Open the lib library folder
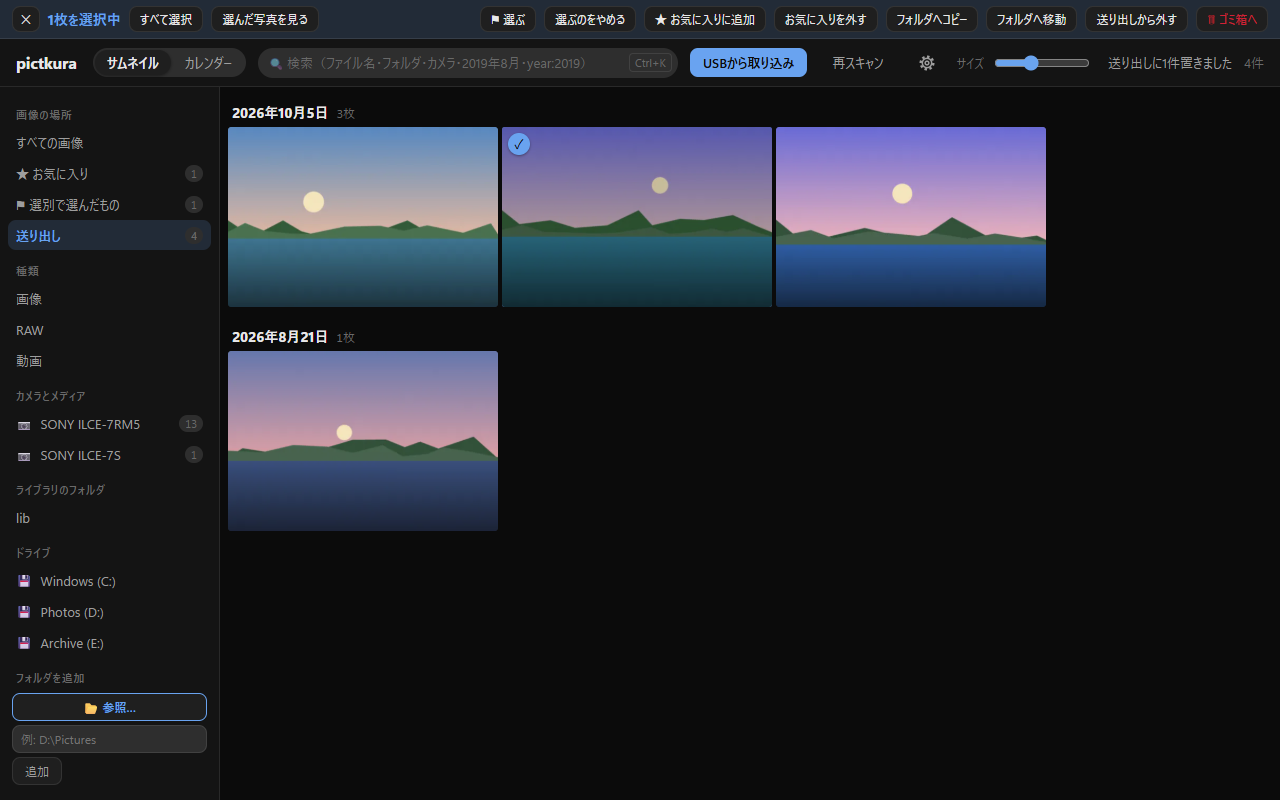Image resolution: width=1280 pixels, height=800 pixels. pos(109,519)
